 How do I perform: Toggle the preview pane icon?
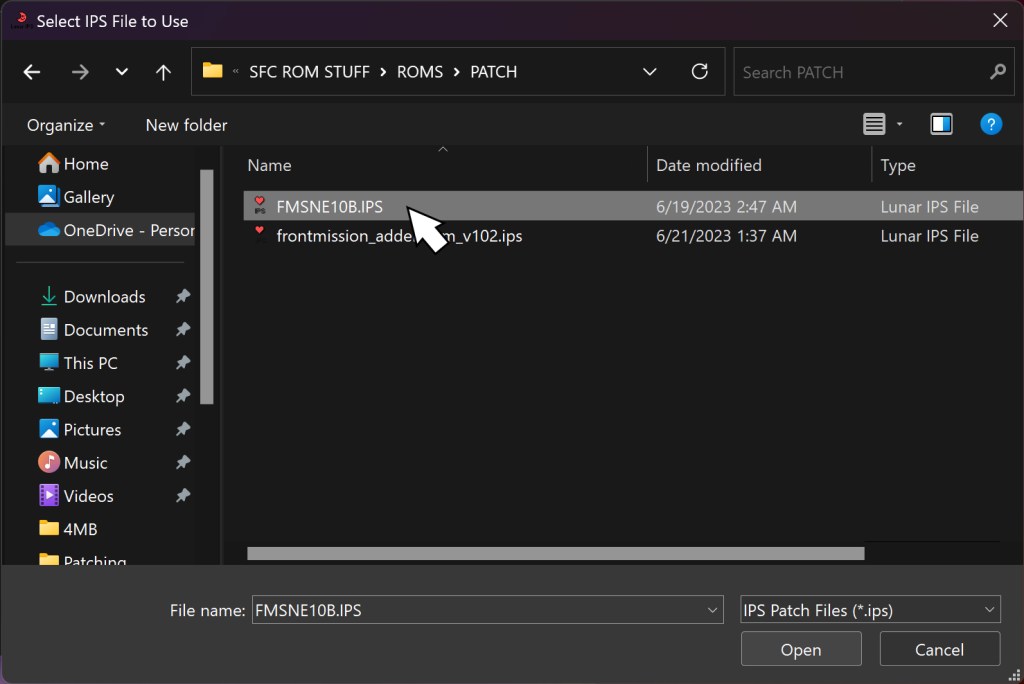[941, 125]
